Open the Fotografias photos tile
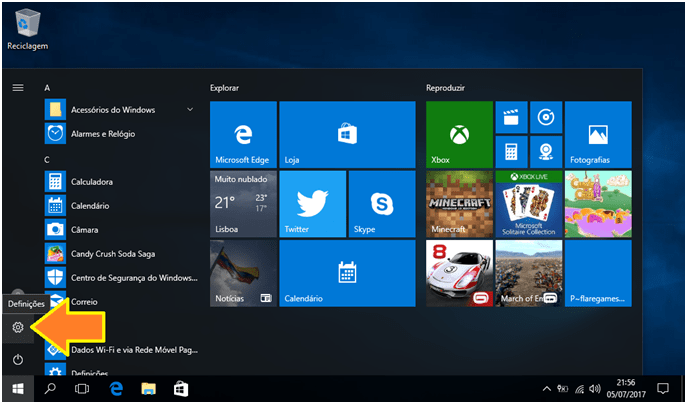The width and height of the screenshot is (687, 404). [598, 134]
